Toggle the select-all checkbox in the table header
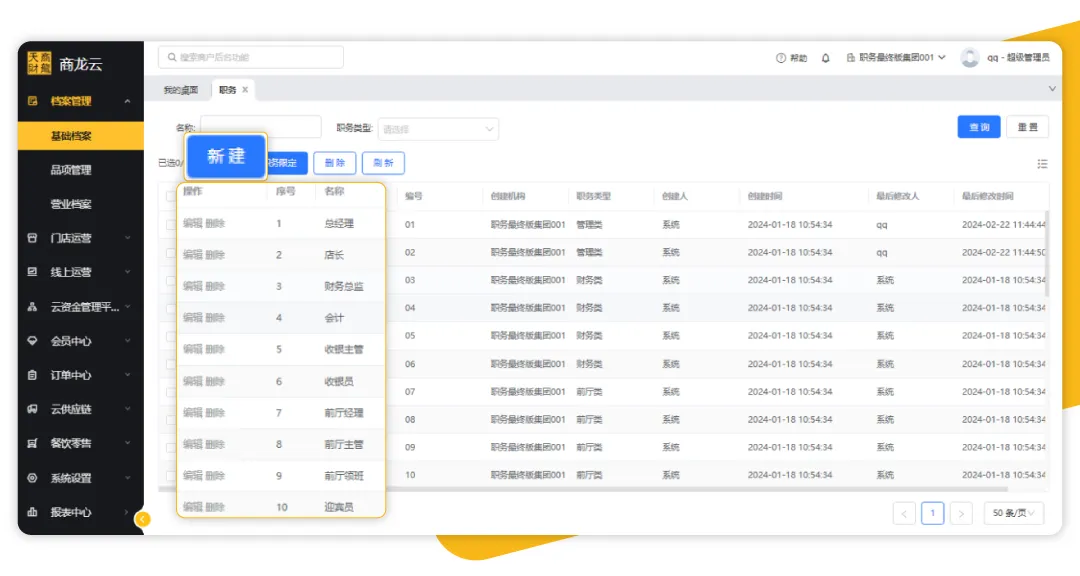Viewport: 1080px width, 576px height. click(170, 196)
